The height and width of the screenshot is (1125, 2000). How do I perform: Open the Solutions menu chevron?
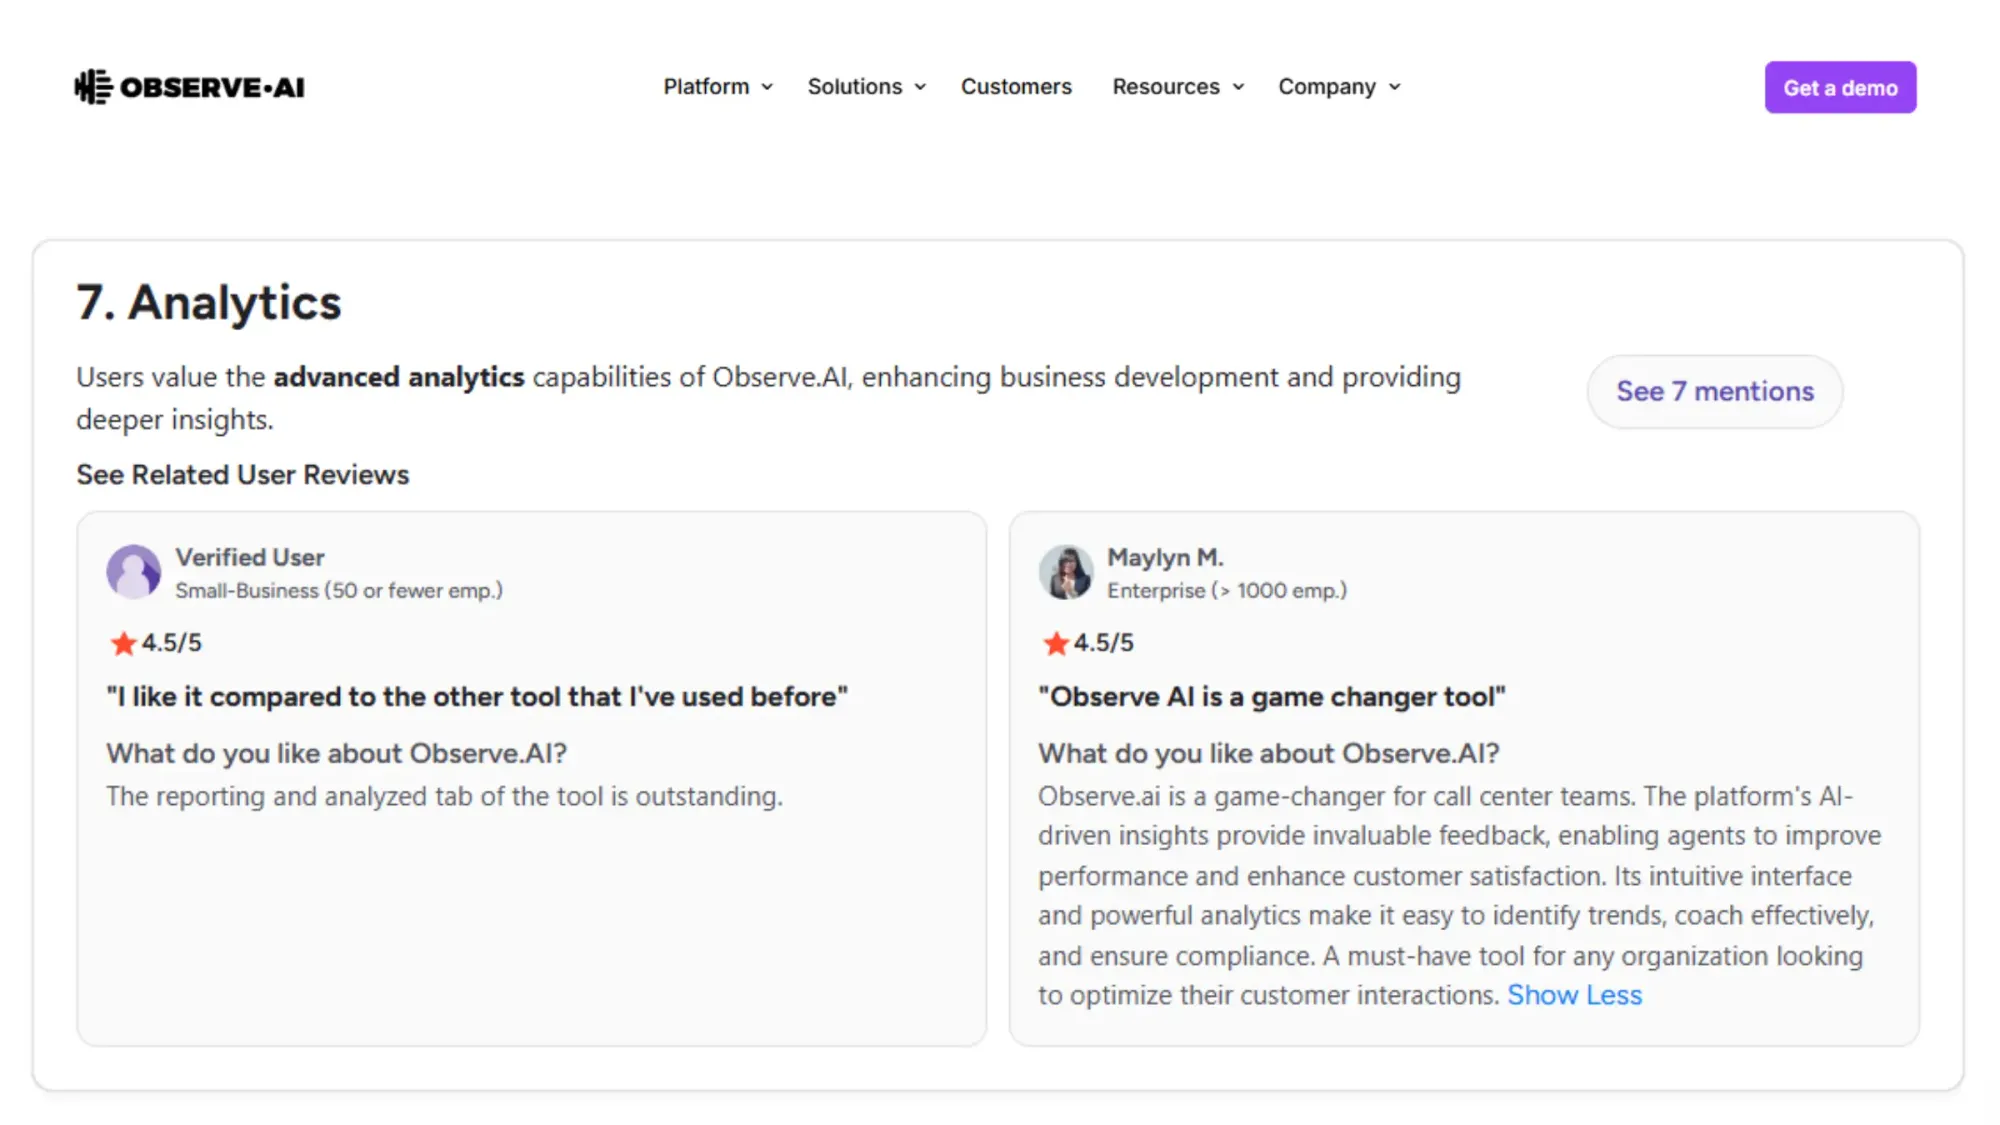pyautogui.click(x=921, y=87)
